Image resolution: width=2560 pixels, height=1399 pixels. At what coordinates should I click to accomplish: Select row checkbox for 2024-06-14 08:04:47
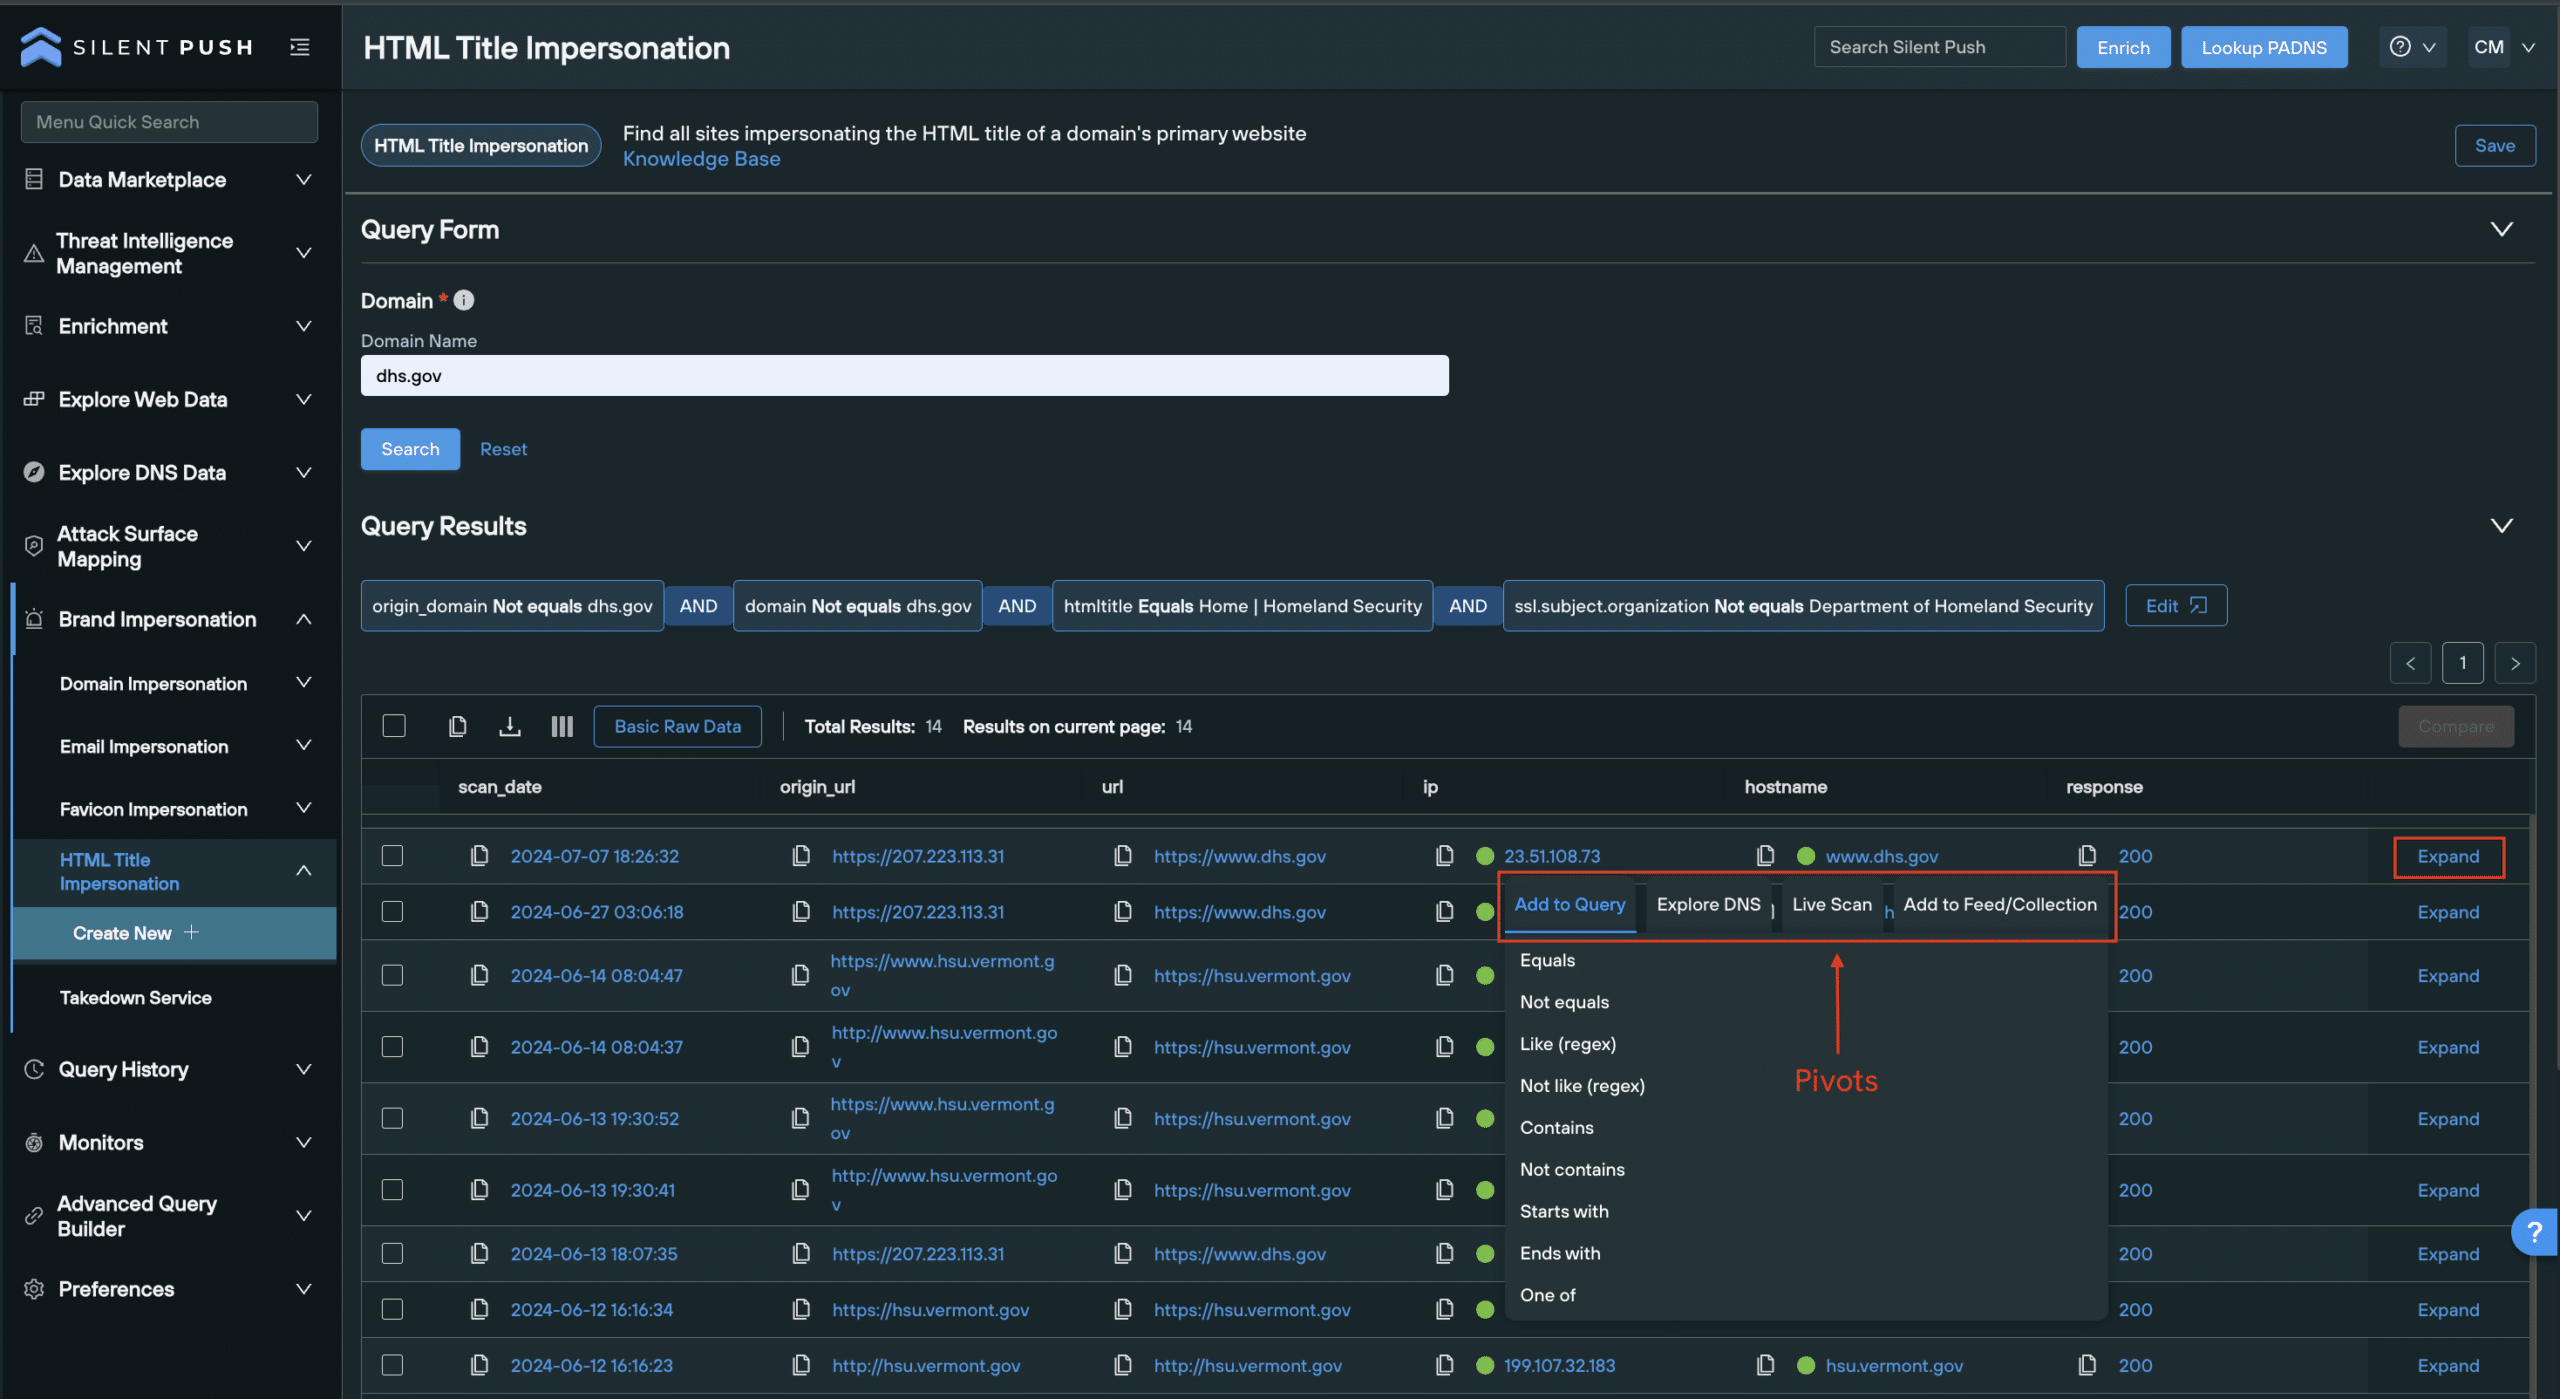click(393, 975)
